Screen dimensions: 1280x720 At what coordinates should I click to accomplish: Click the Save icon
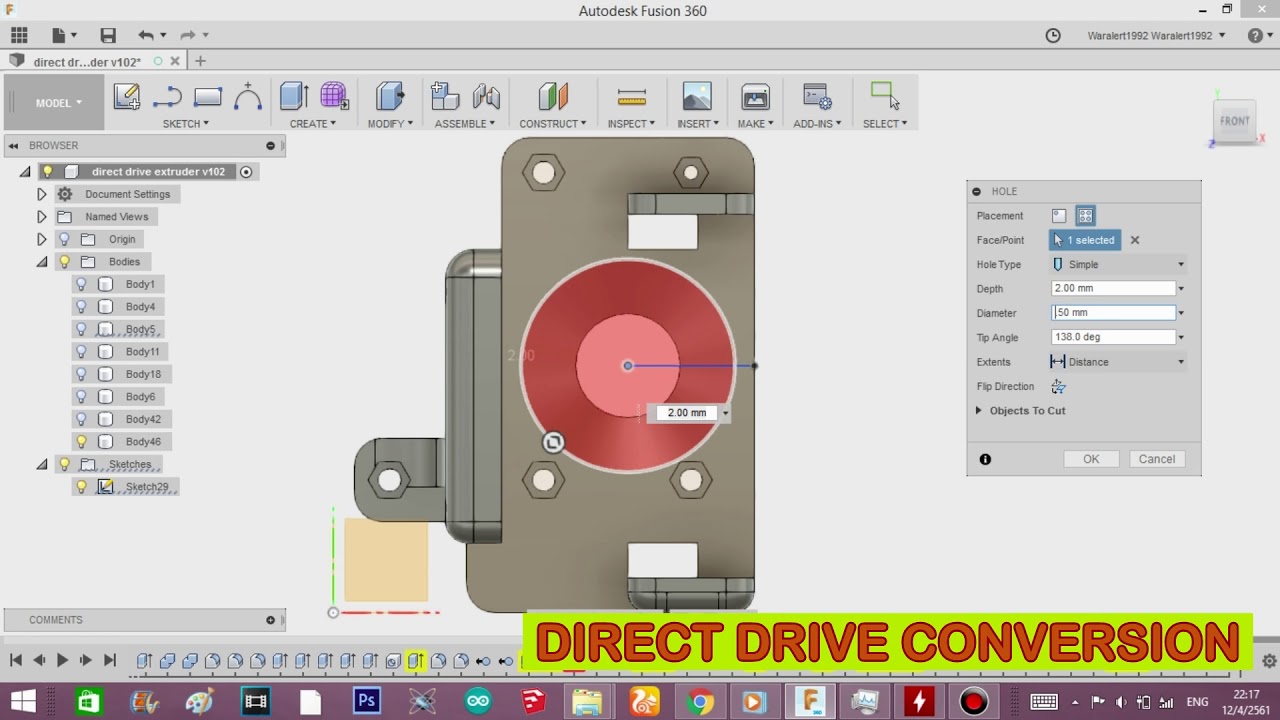click(108, 35)
